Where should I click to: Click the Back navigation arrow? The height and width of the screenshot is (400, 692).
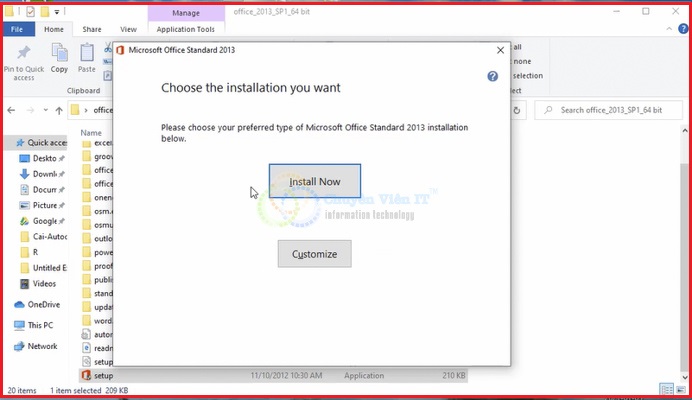11,110
